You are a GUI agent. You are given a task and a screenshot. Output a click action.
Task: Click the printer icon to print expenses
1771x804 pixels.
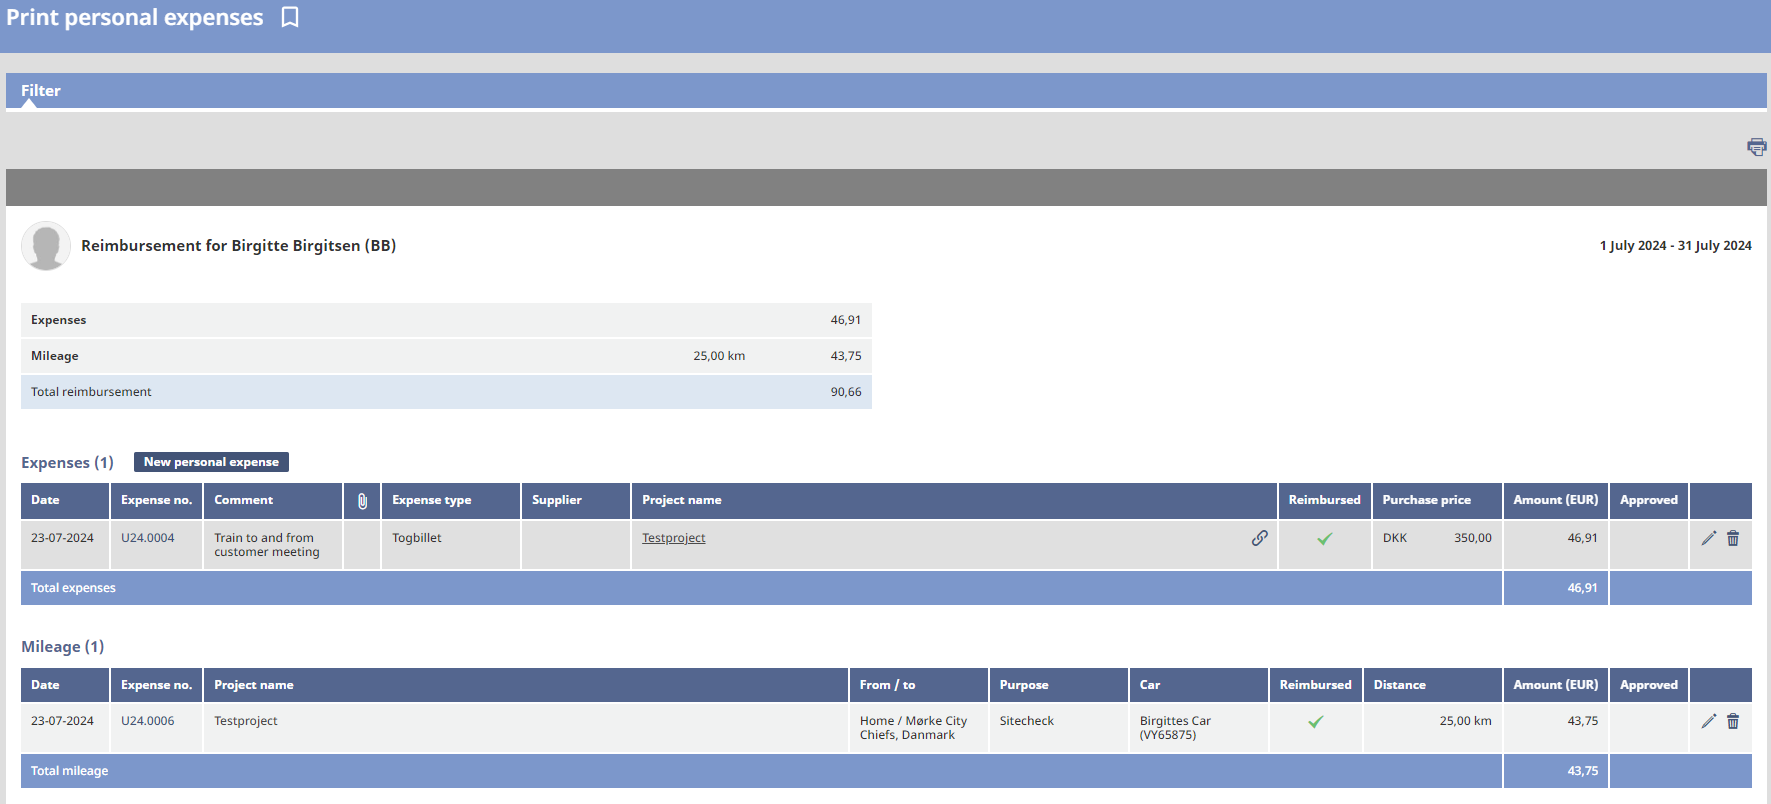(x=1756, y=147)
